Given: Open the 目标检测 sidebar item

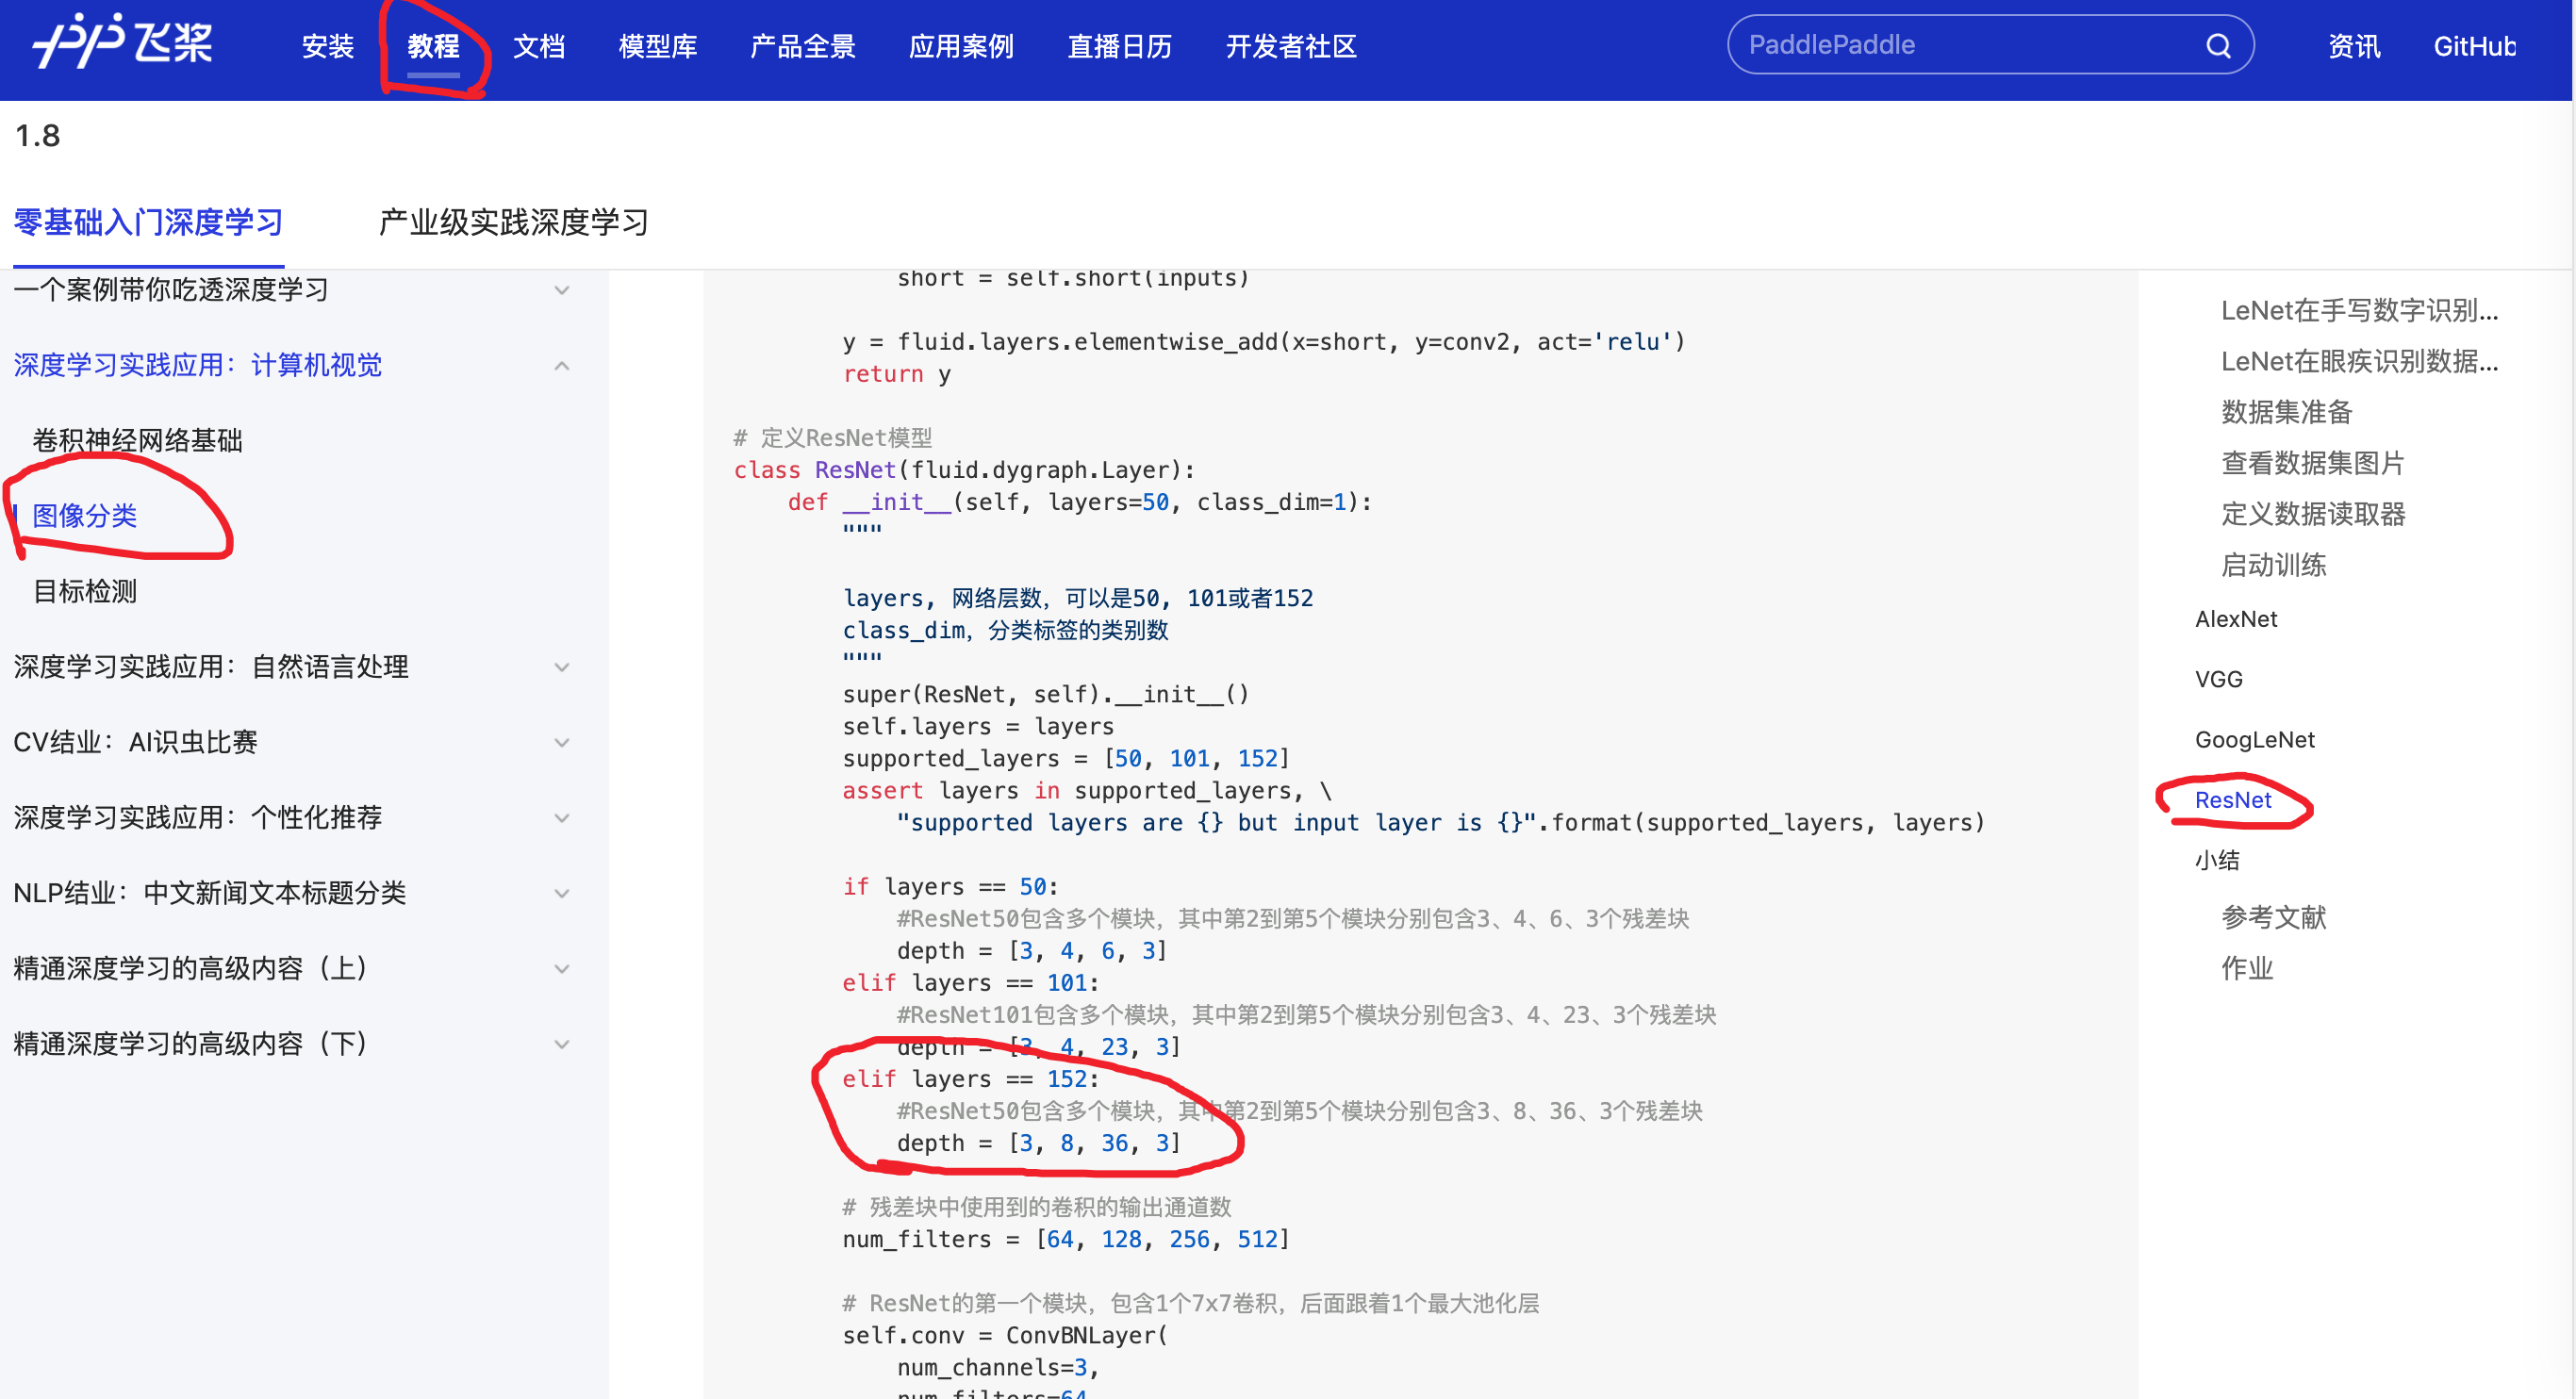Looking at the screenshot, I should tap(85, 591).
